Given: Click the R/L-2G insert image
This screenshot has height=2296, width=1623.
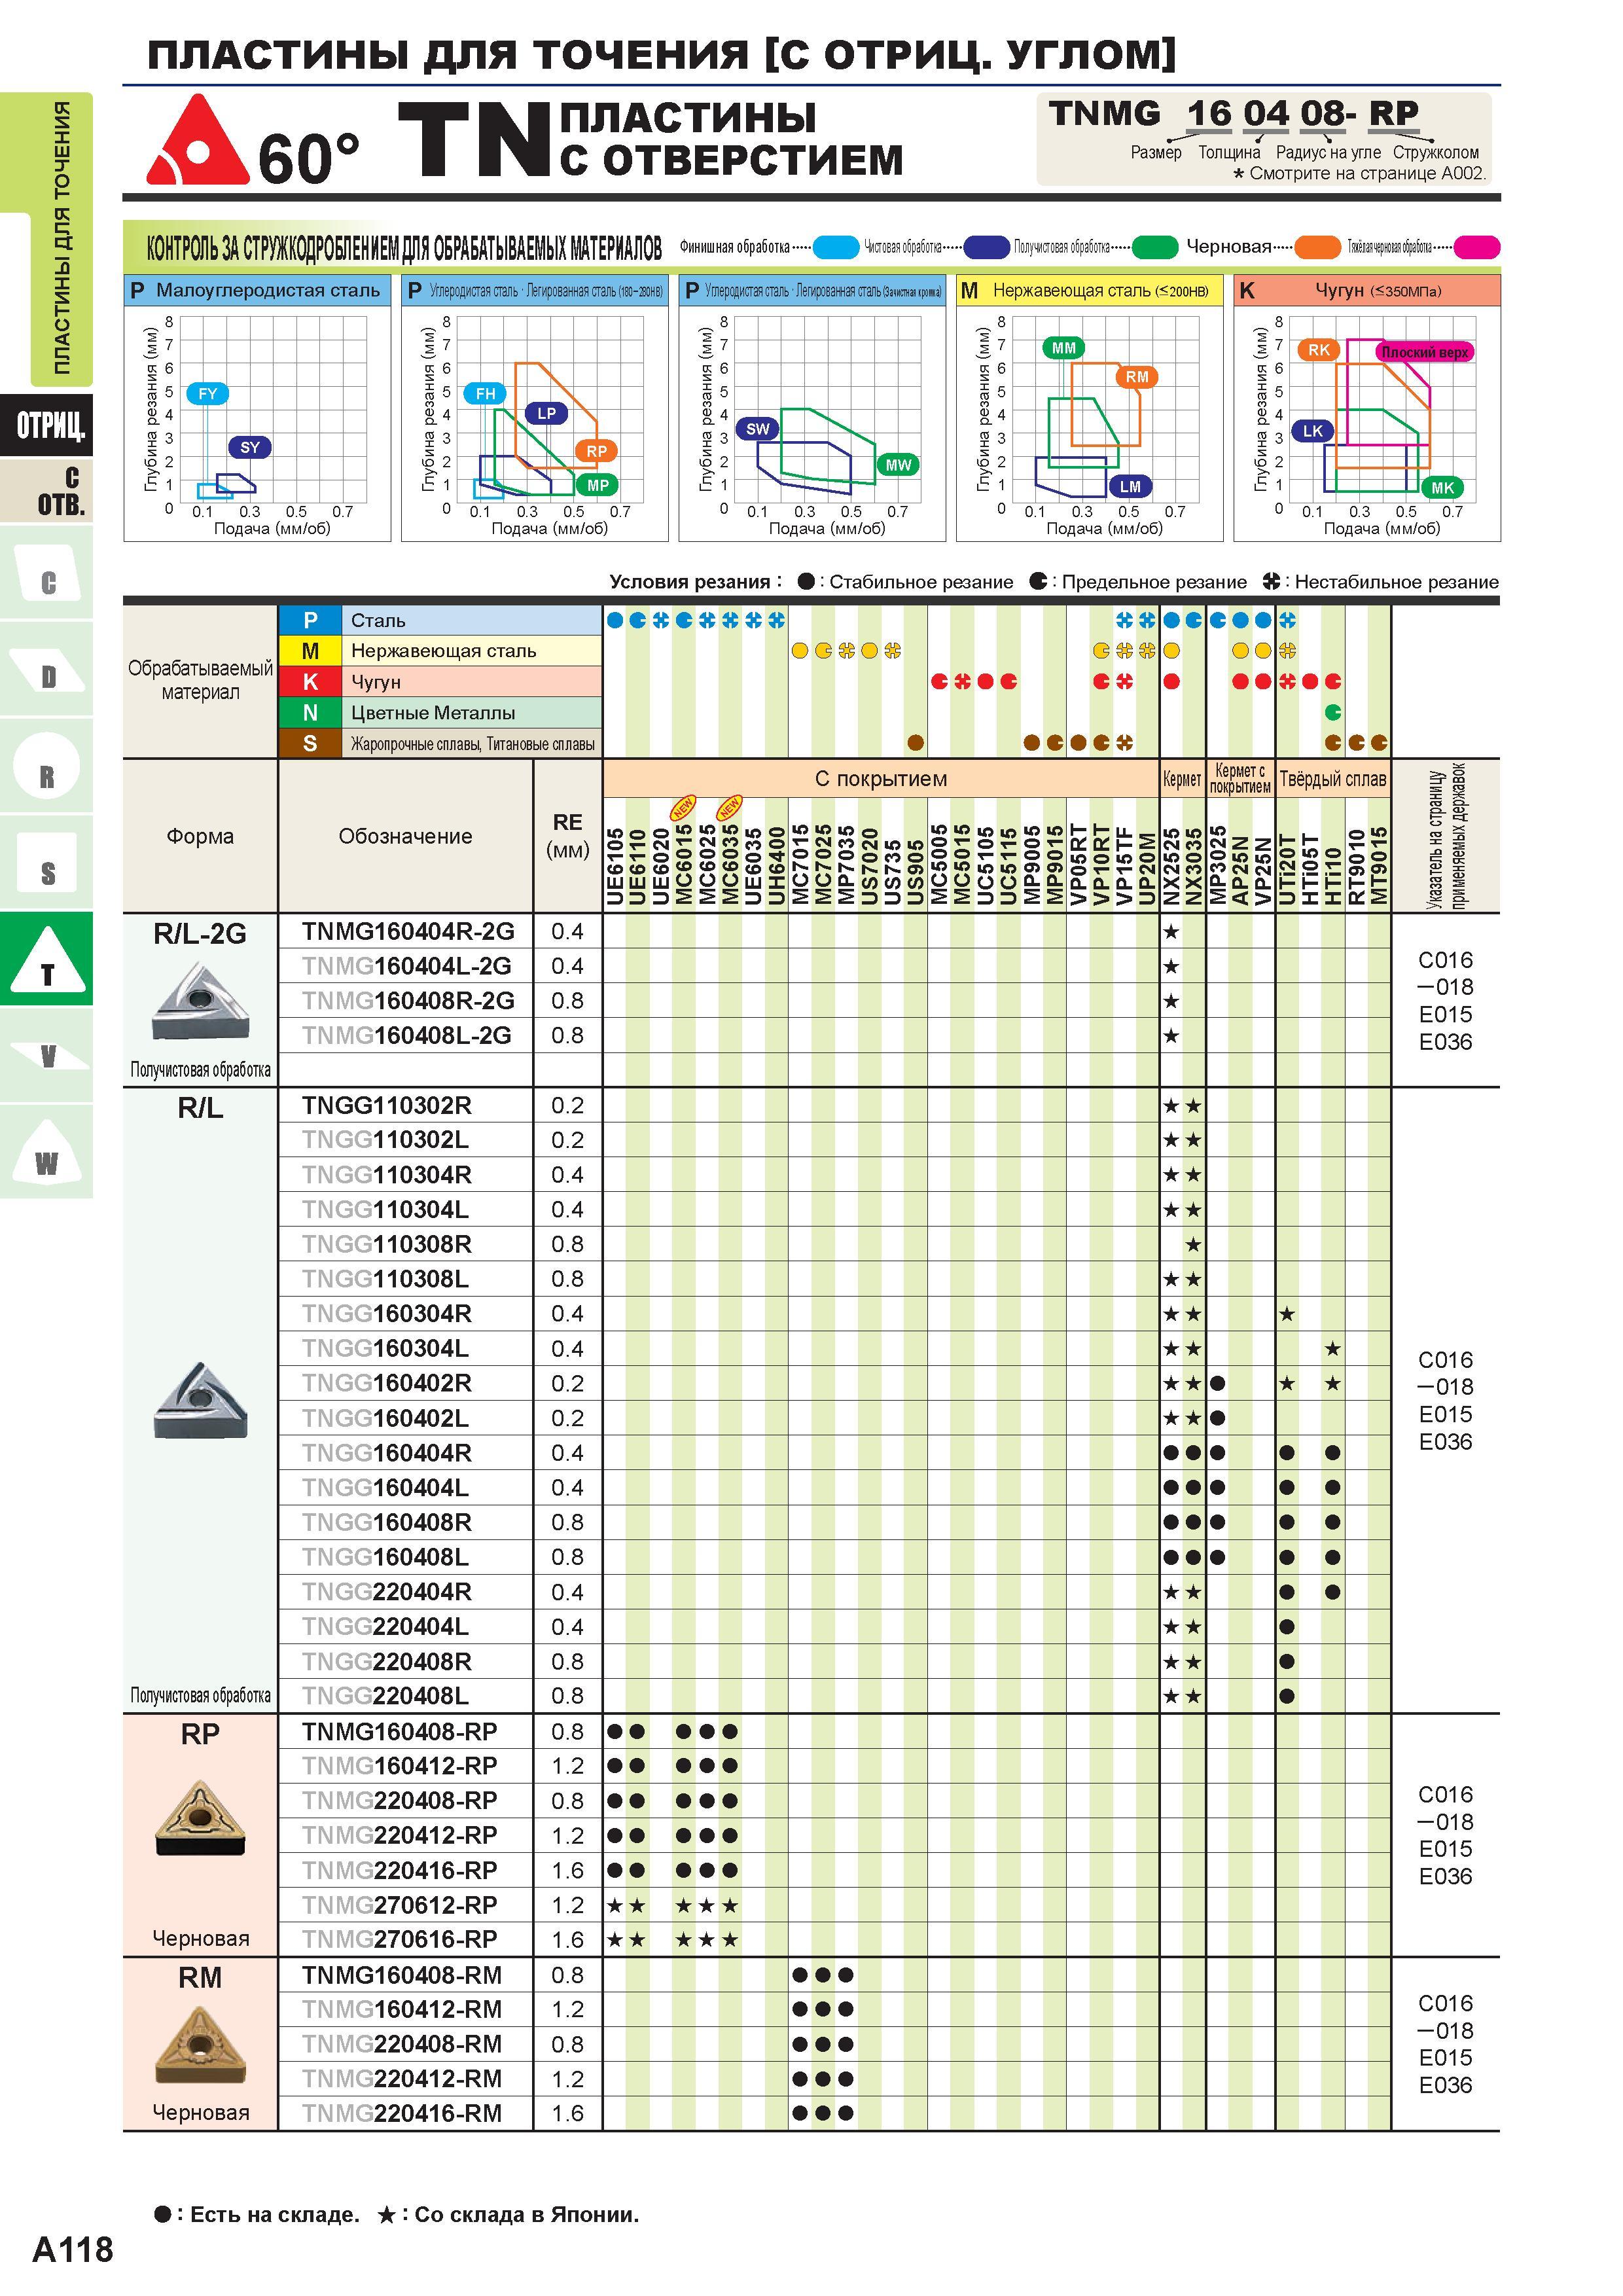Looking at the screenshot, I should 201,1001.
